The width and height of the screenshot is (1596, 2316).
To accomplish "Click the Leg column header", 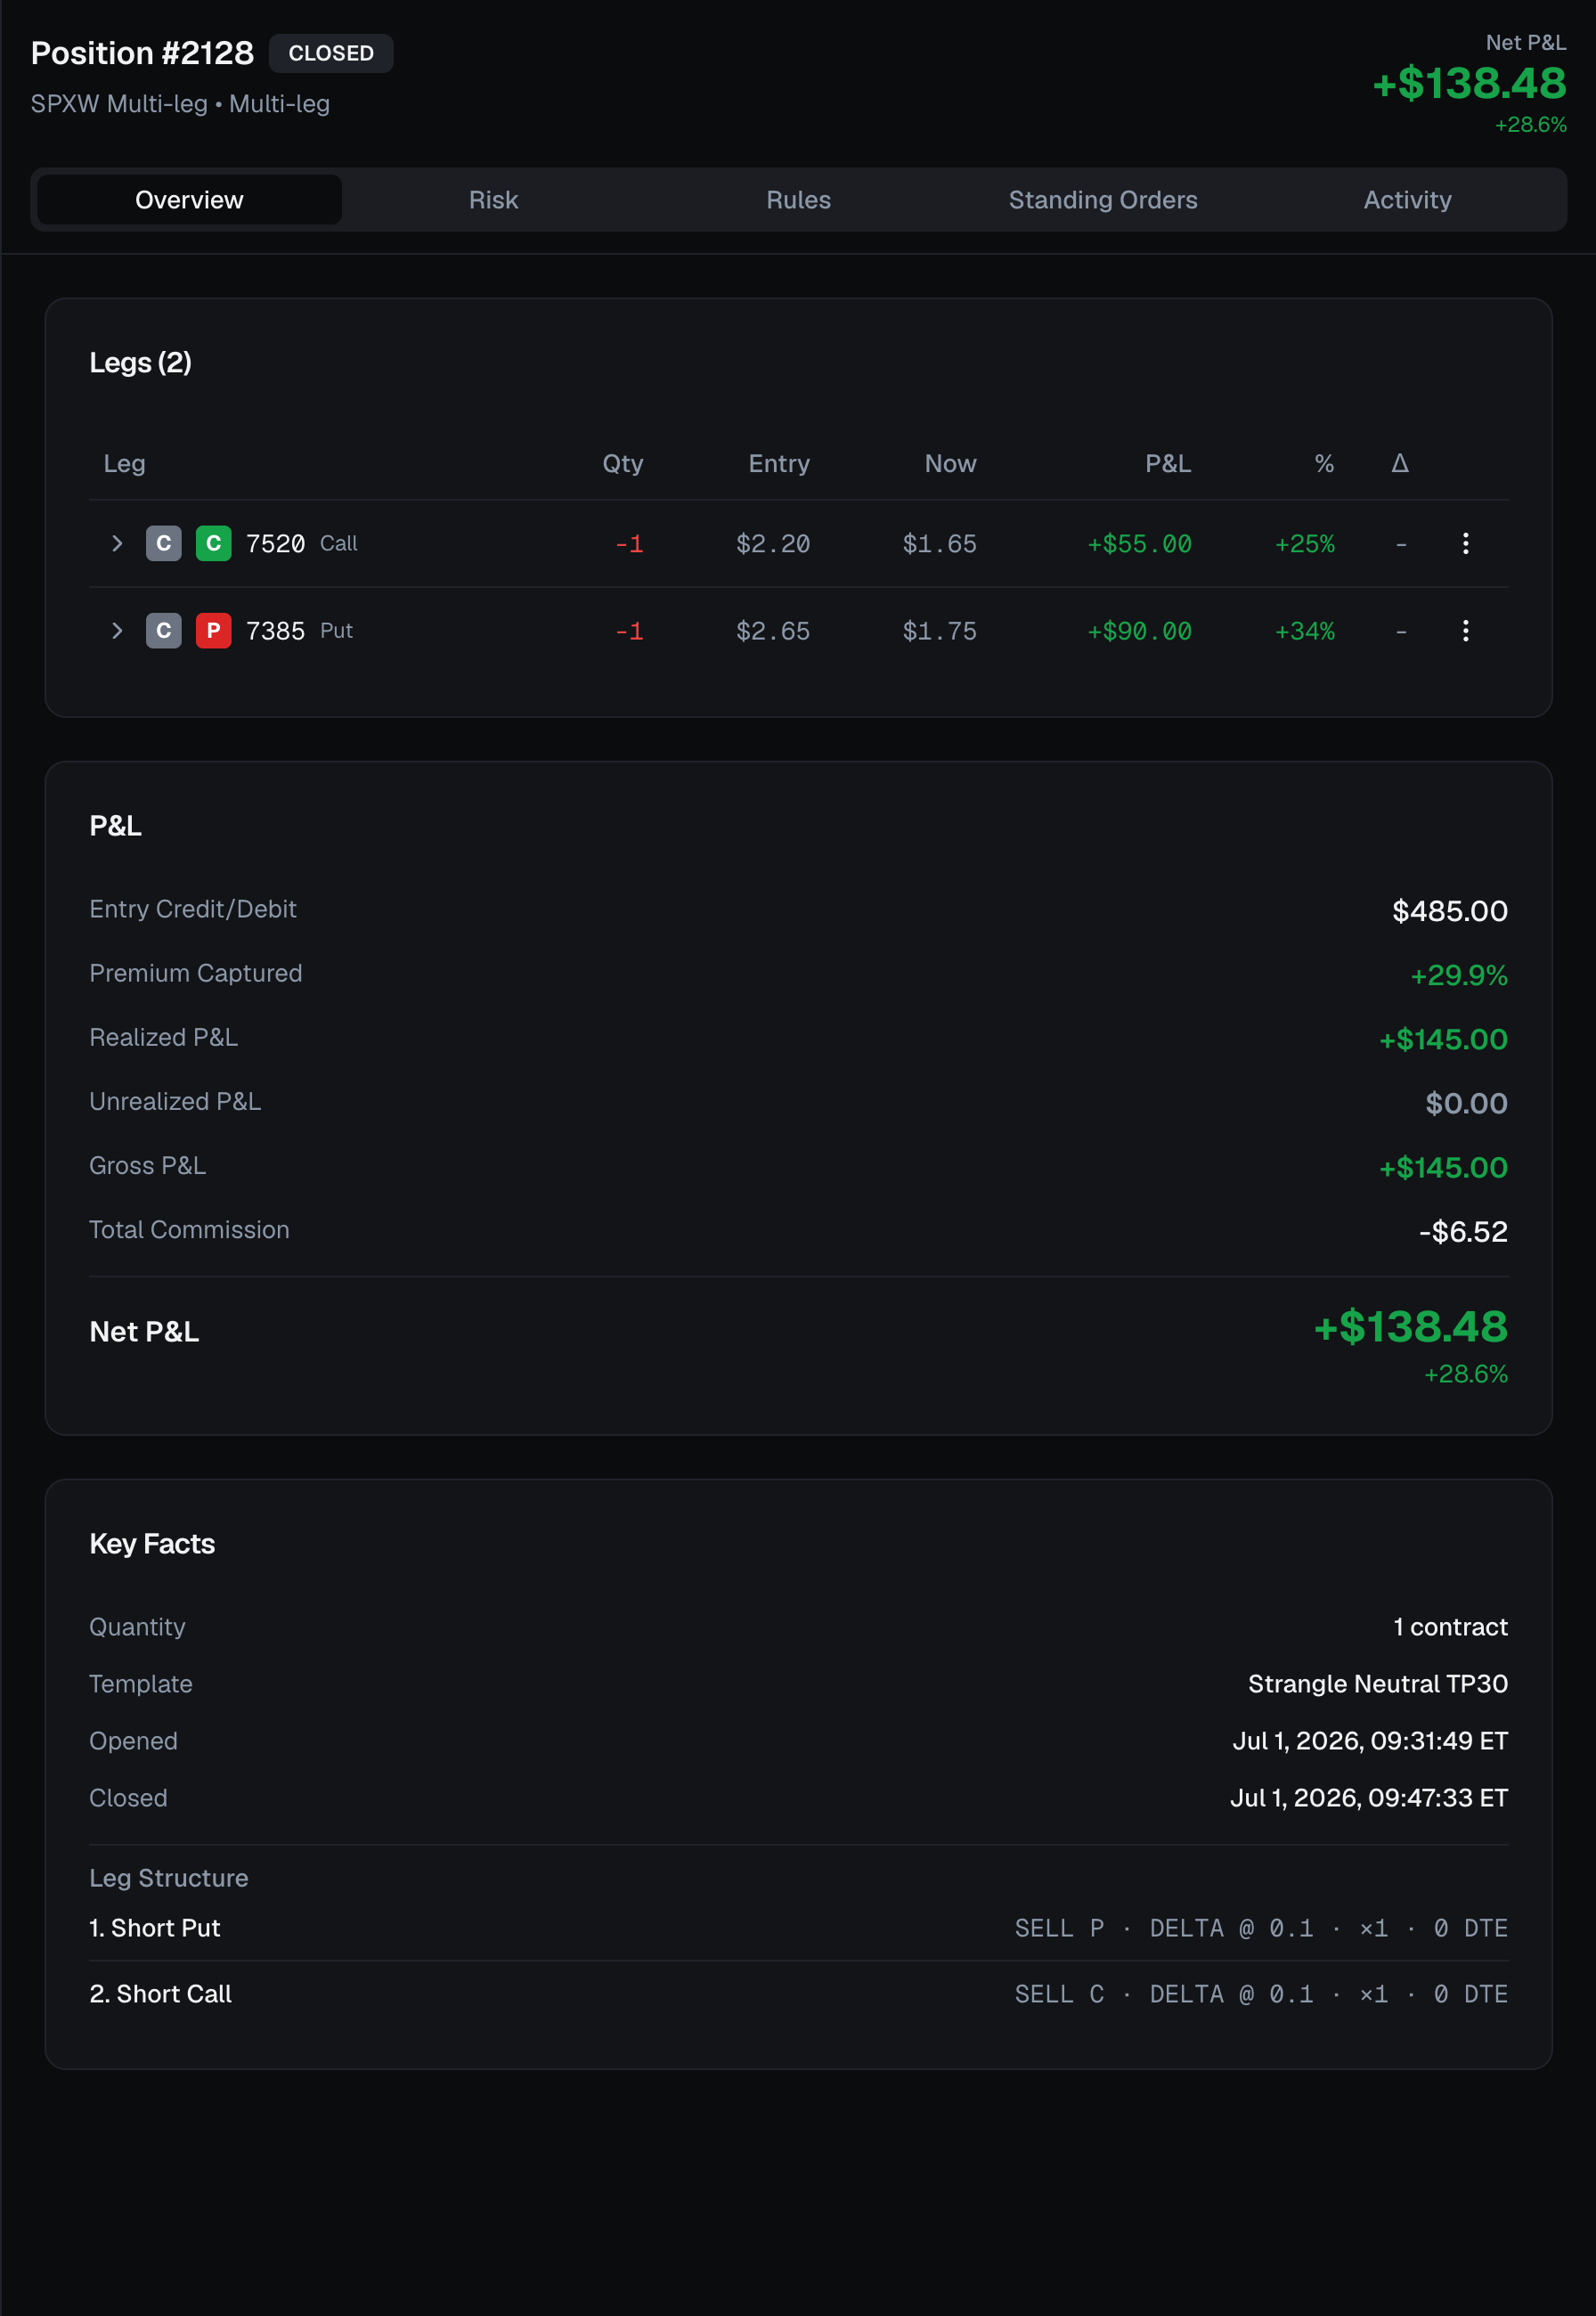I will coord(124,464).
